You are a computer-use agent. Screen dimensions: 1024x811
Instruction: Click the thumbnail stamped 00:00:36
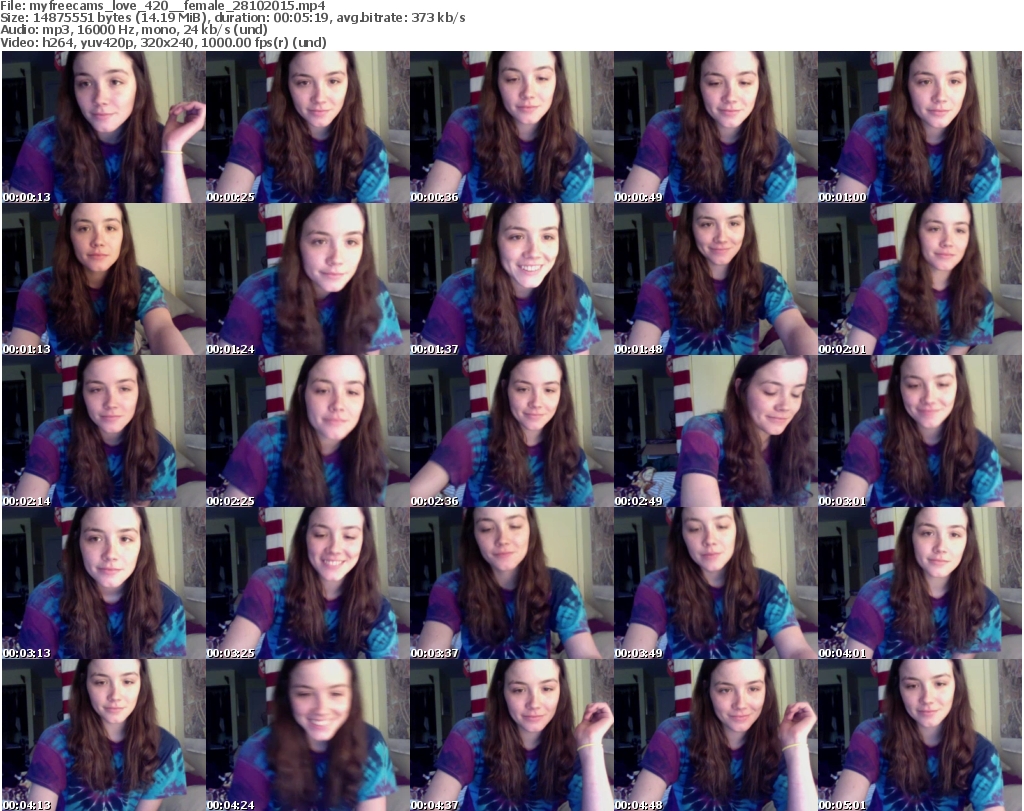(x=511, y=127)
